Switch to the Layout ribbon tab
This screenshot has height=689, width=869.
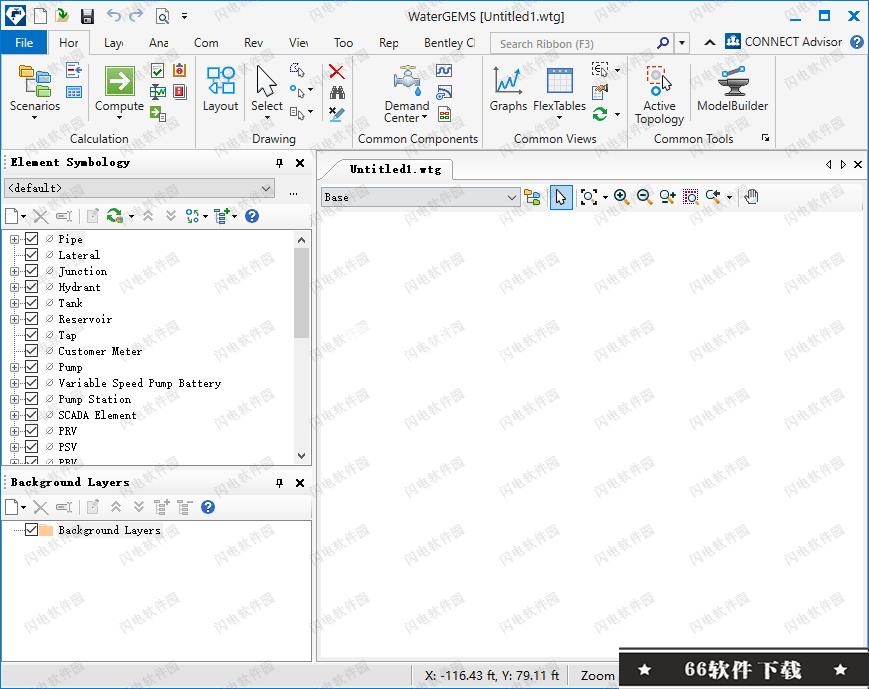(114, 43)
